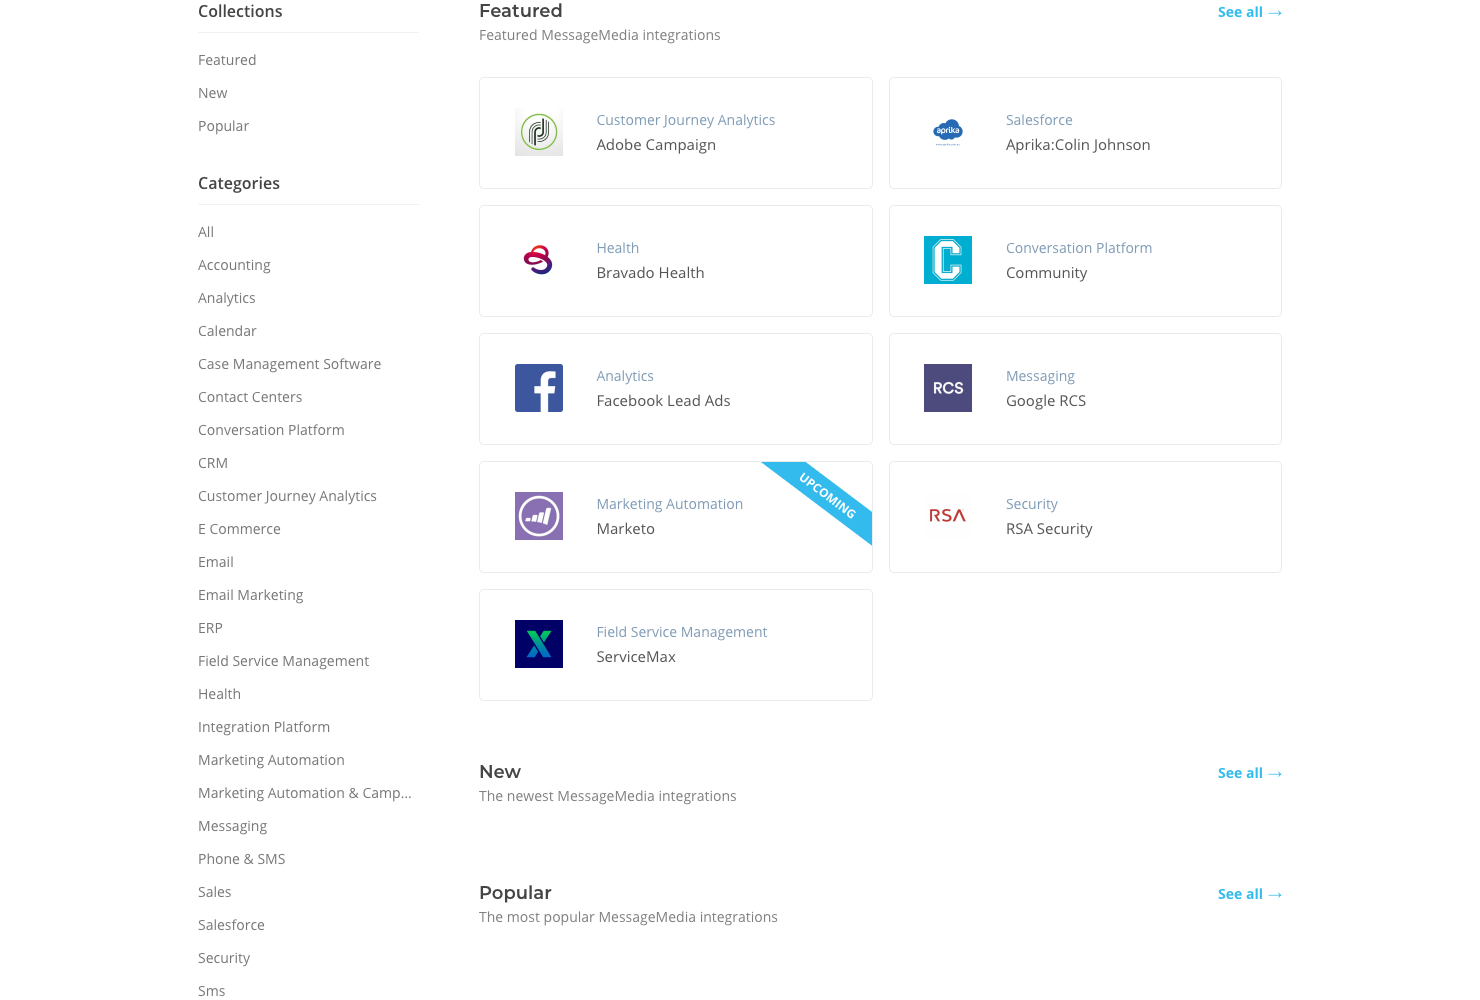Select Salesforce category in sidebar
This screenshot has height=1000, width=1480.
(231, 925)
